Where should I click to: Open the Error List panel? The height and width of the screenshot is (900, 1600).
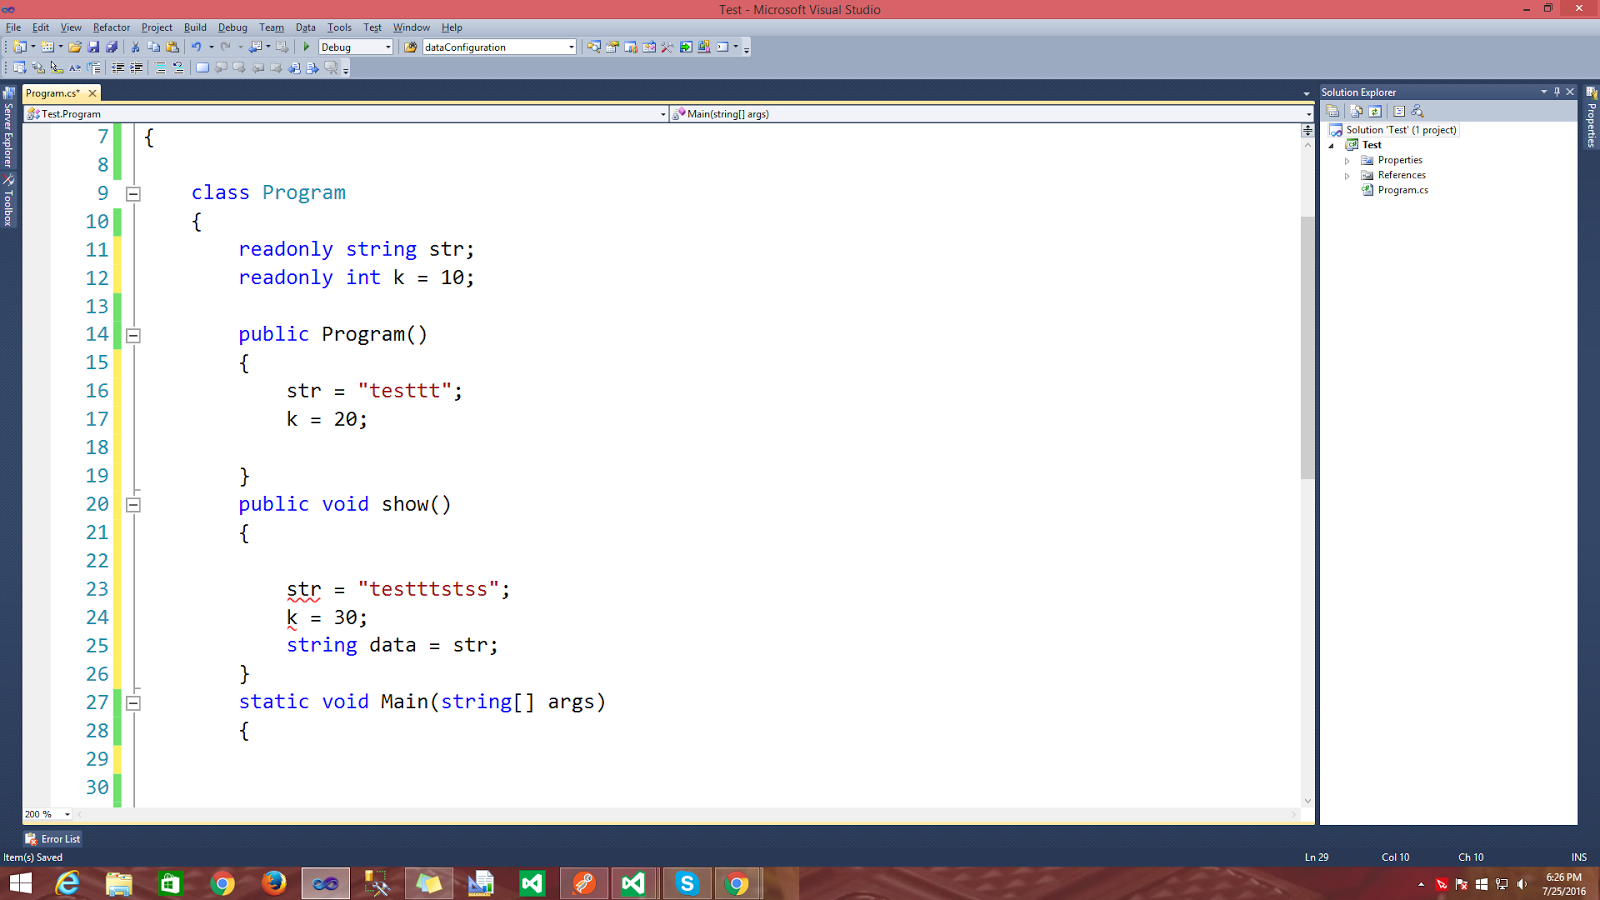[x=52, y=838]
